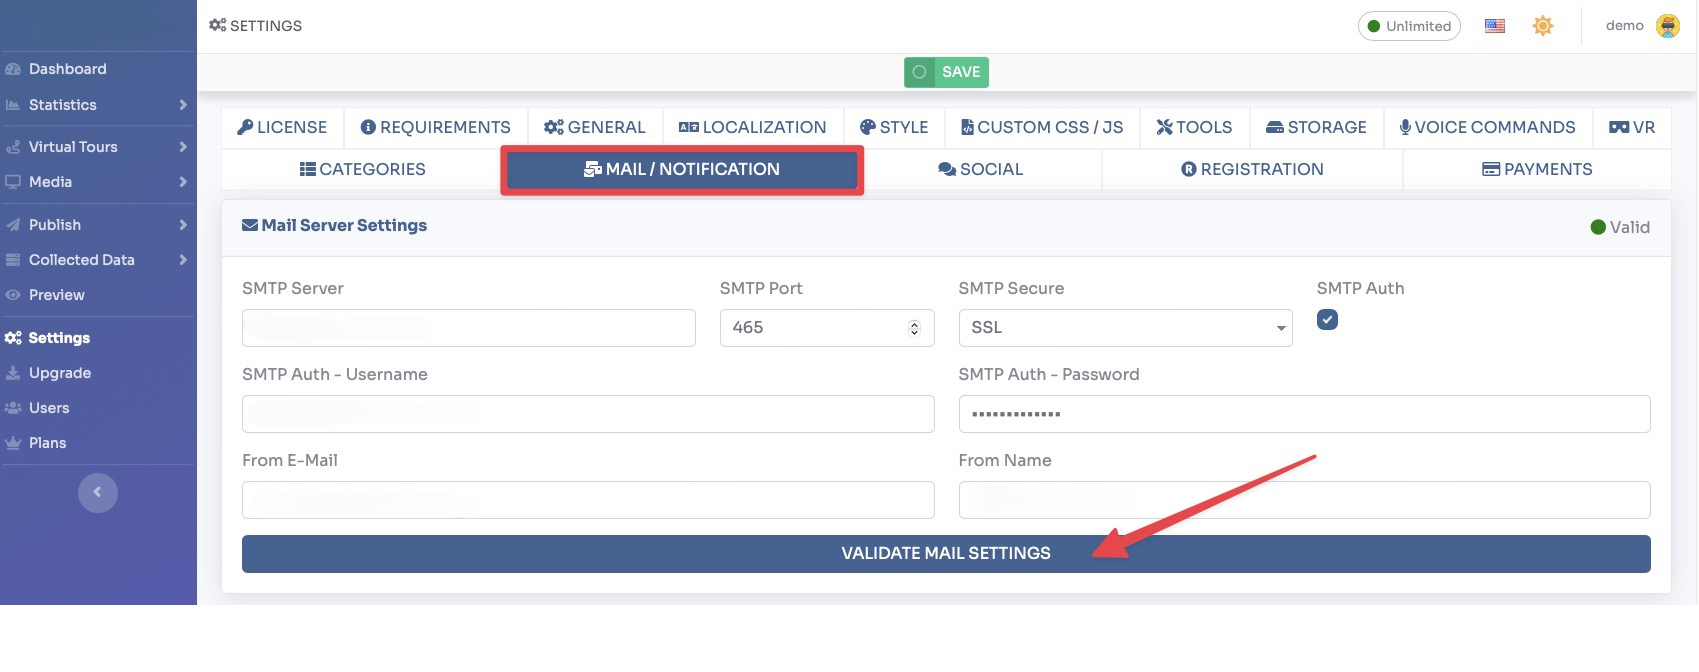Image resolution: width=1699 pixels, height=672 pixels.
Task: Click the Statistics chart icon
Action: (13, 105)
